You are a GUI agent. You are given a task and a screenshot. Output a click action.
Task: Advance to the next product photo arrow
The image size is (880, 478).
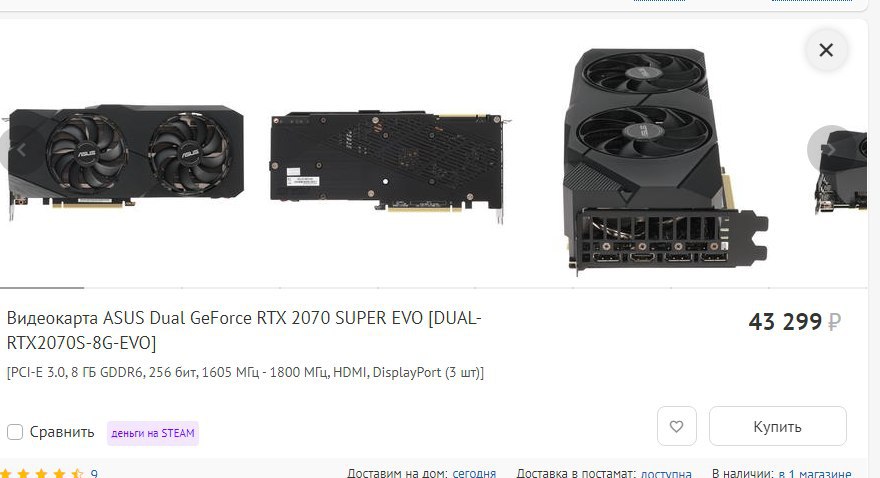(829, 149)
